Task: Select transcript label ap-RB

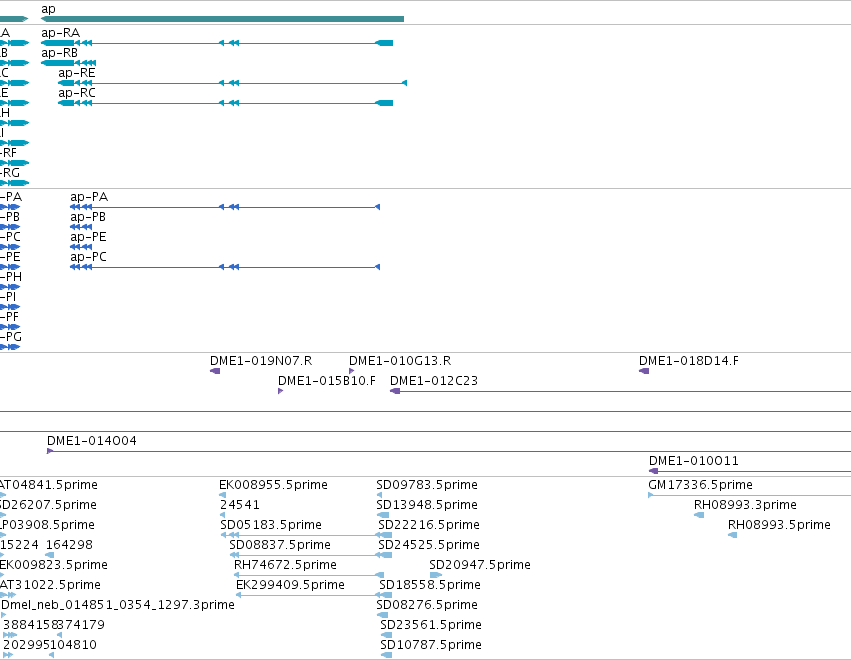Action: 59,53
